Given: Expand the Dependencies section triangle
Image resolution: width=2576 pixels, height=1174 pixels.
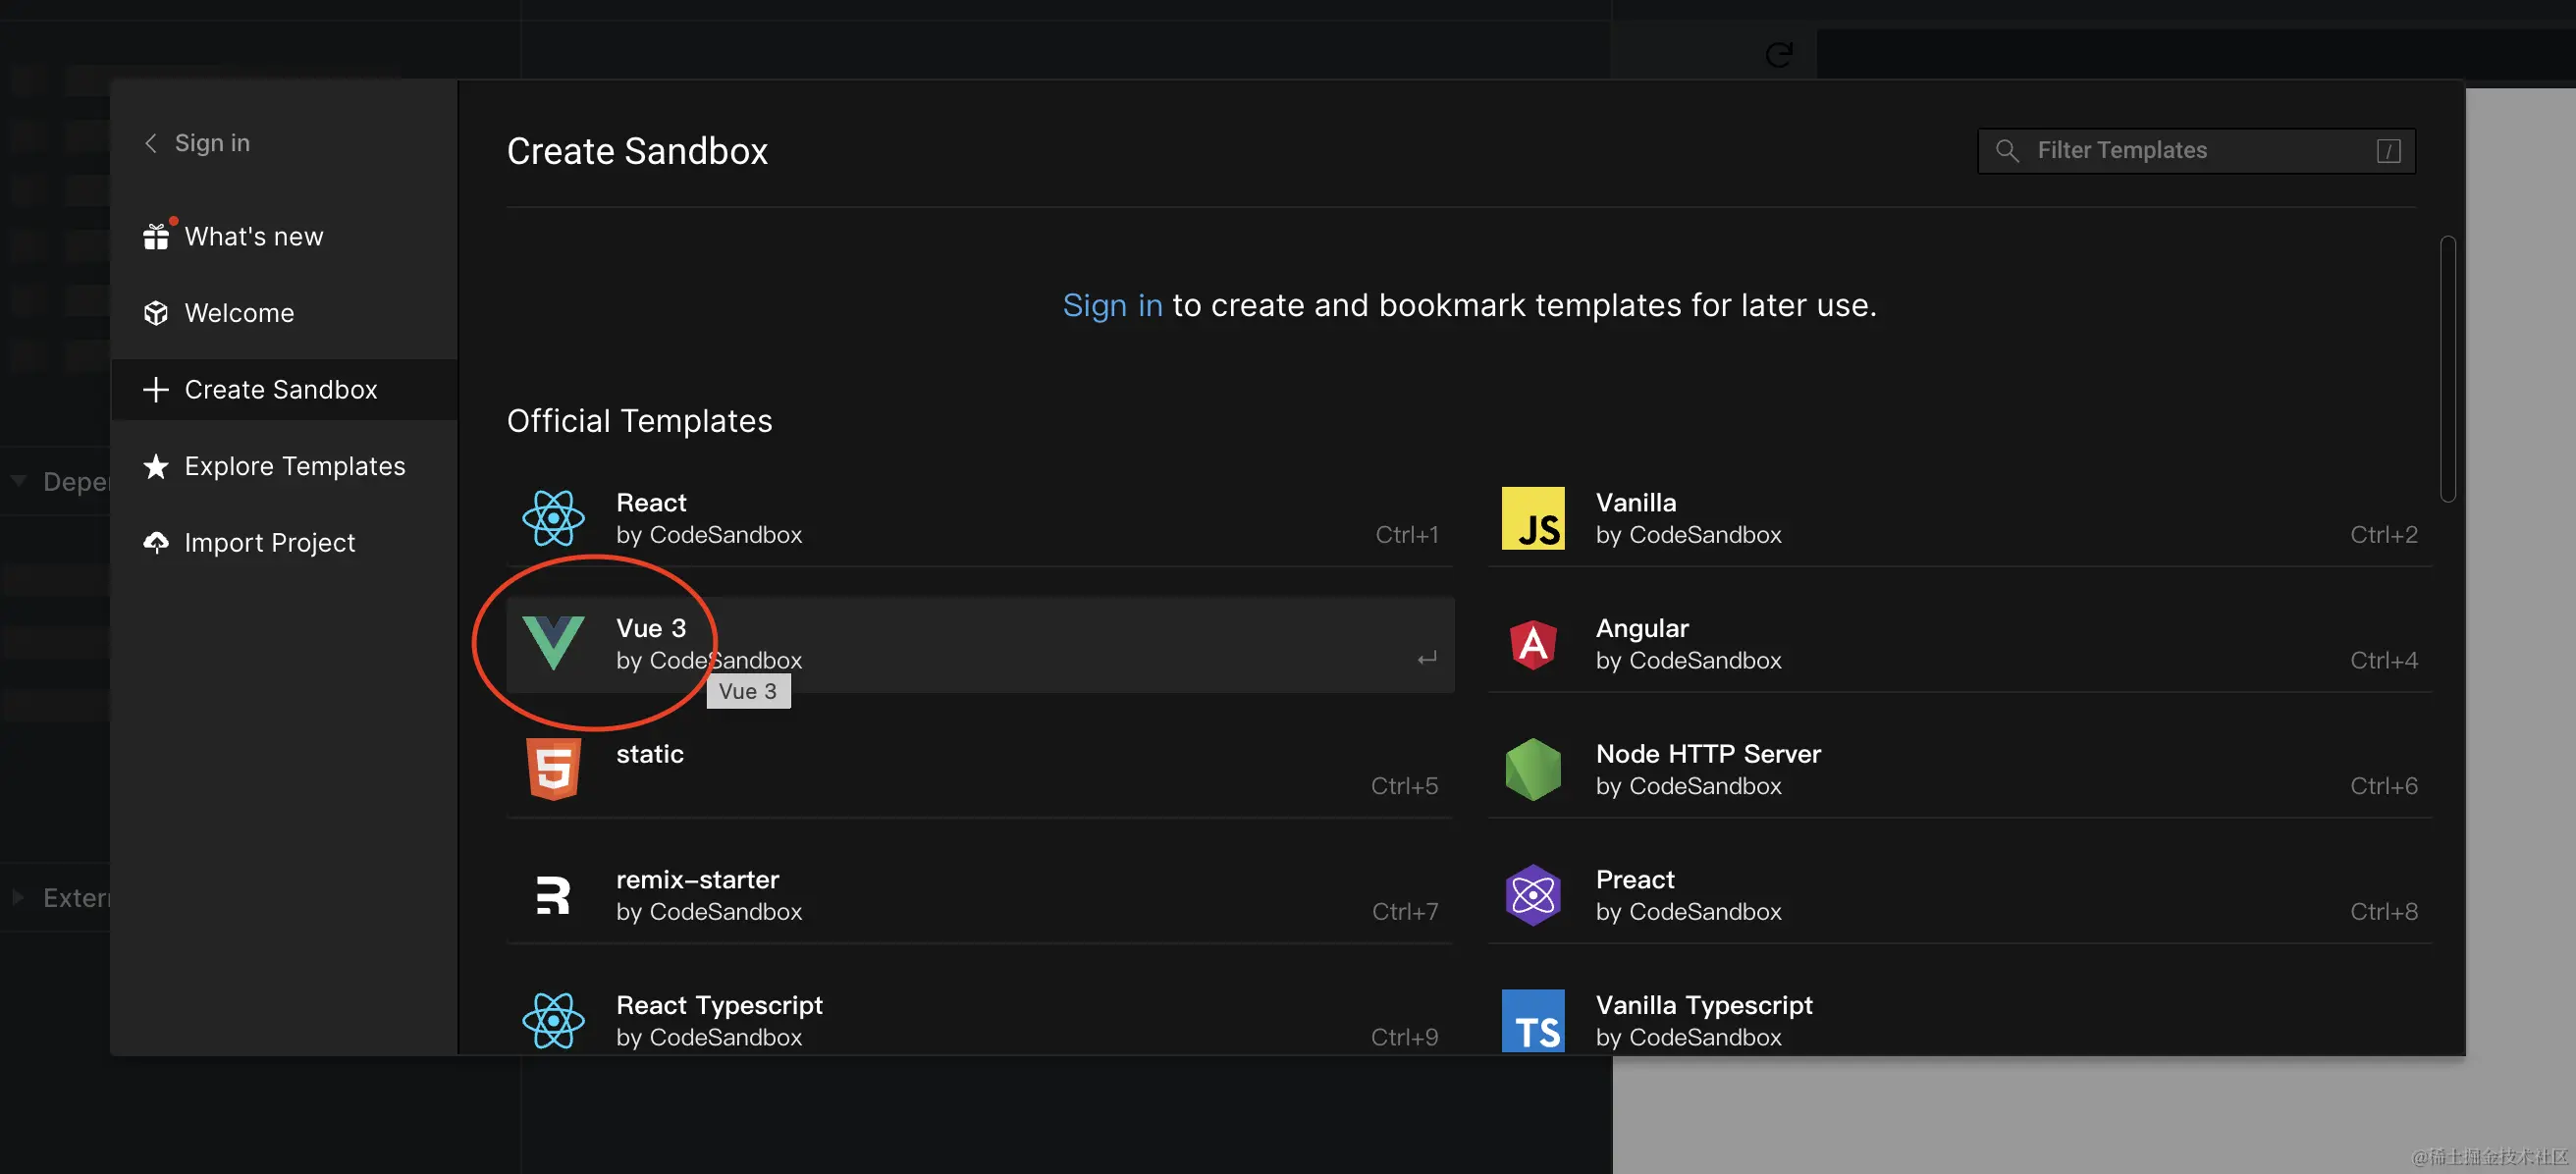Looking at the screenshot, I should (19, 482).
